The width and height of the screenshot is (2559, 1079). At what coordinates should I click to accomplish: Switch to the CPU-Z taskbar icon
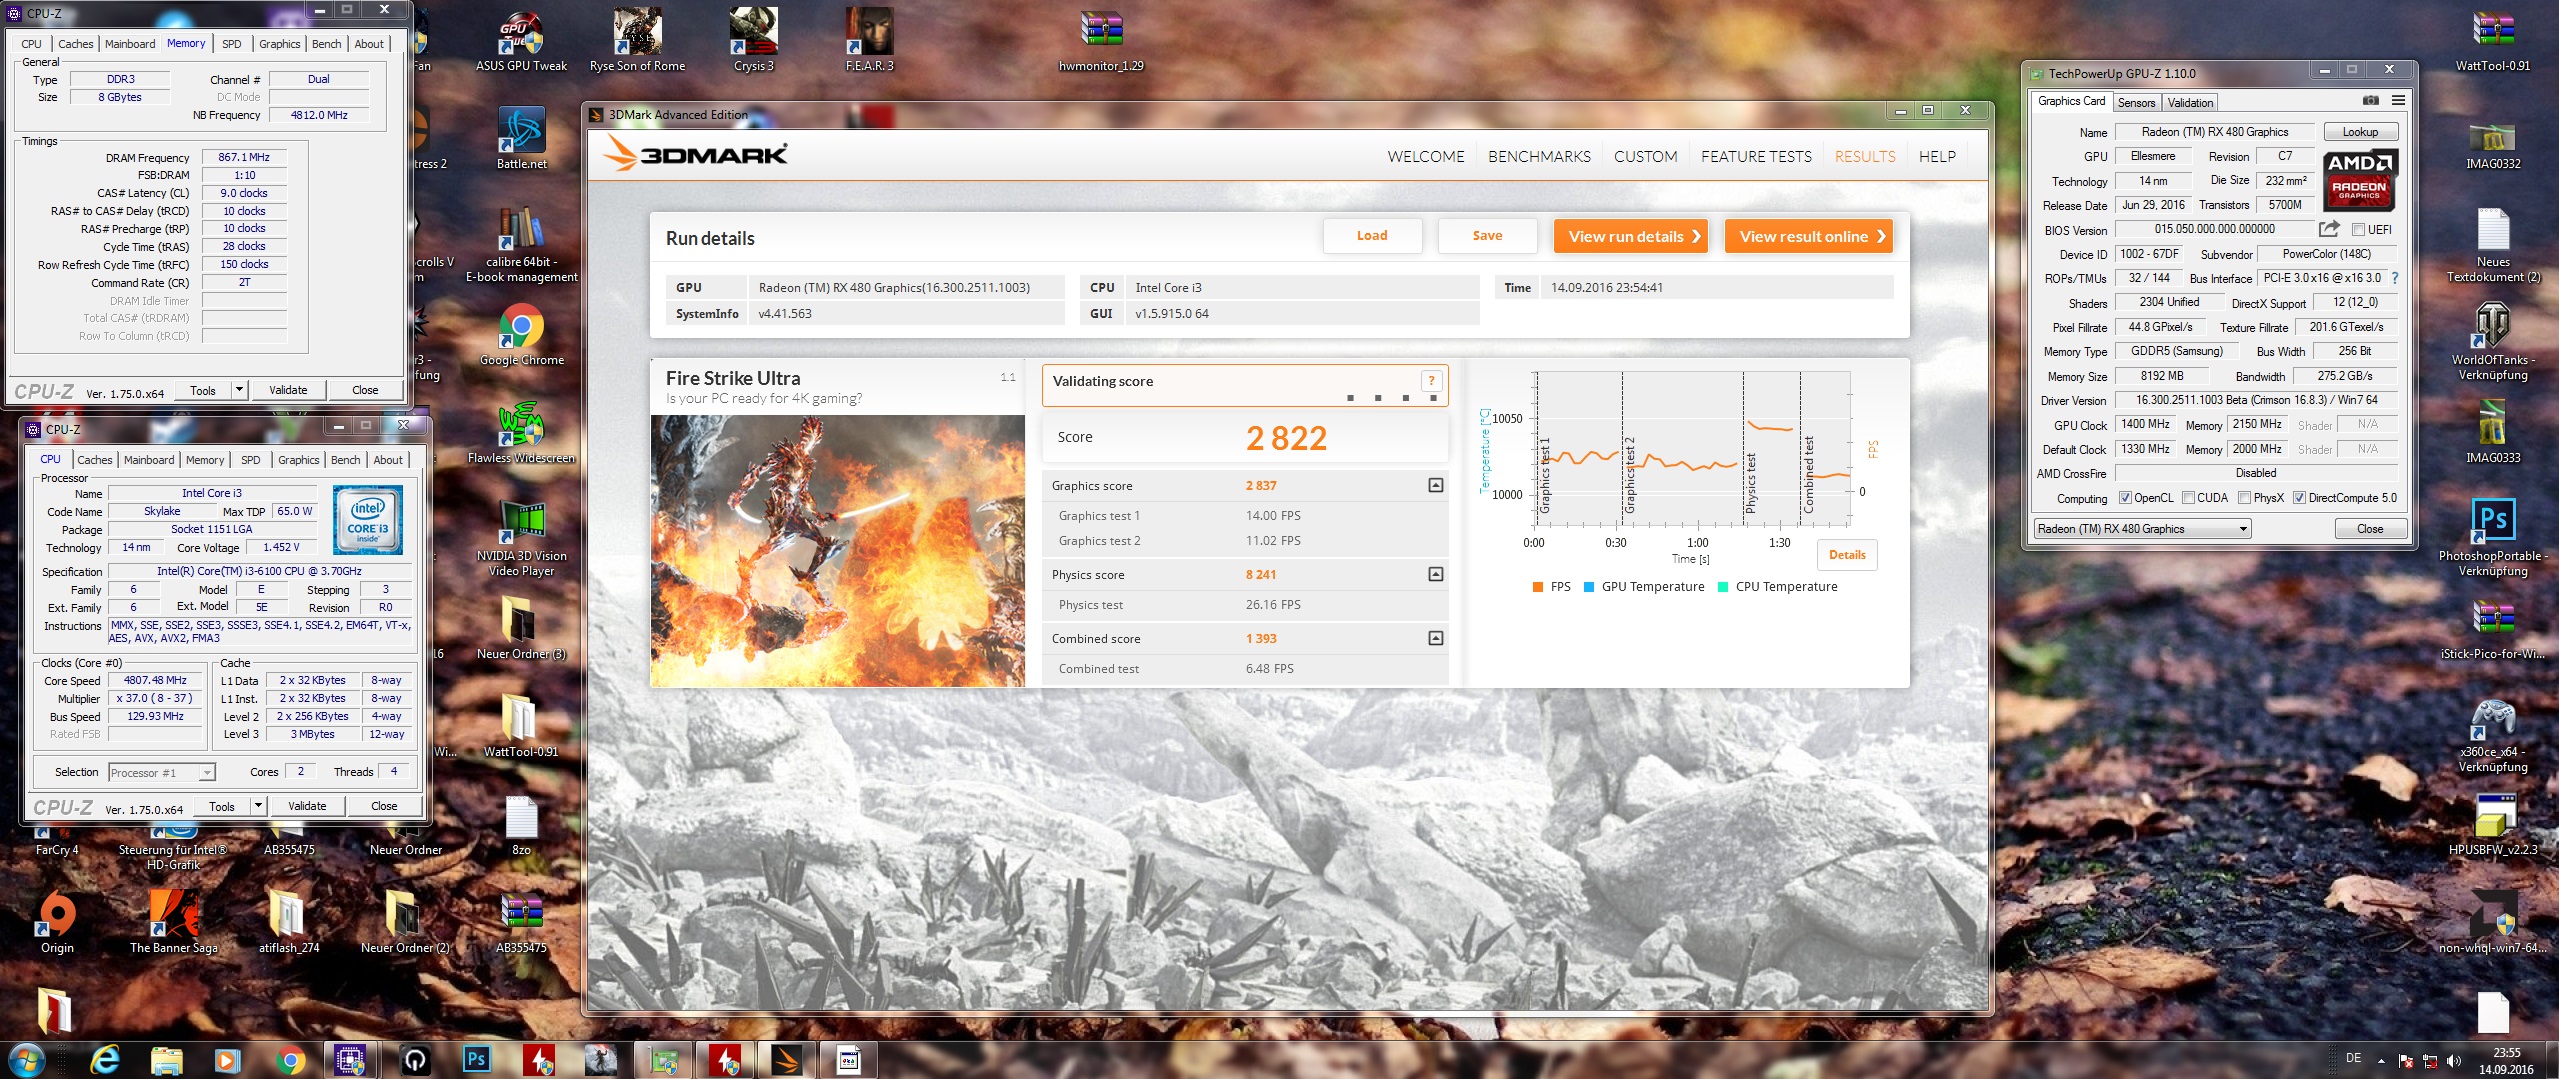[351, 1060]
